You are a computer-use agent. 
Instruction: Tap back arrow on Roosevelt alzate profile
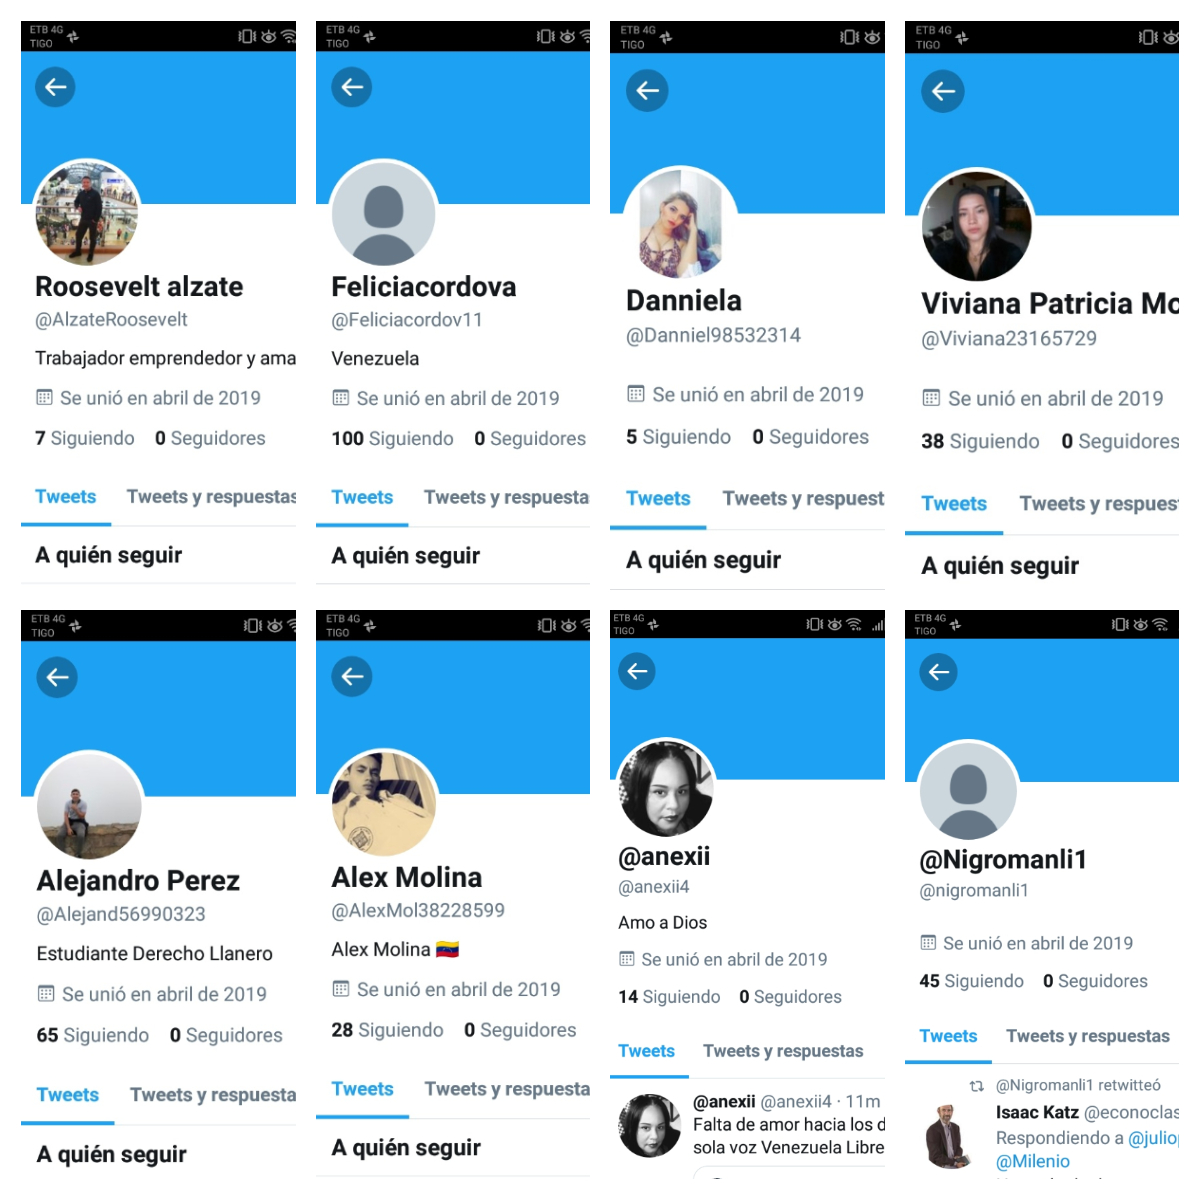point(56,87)
